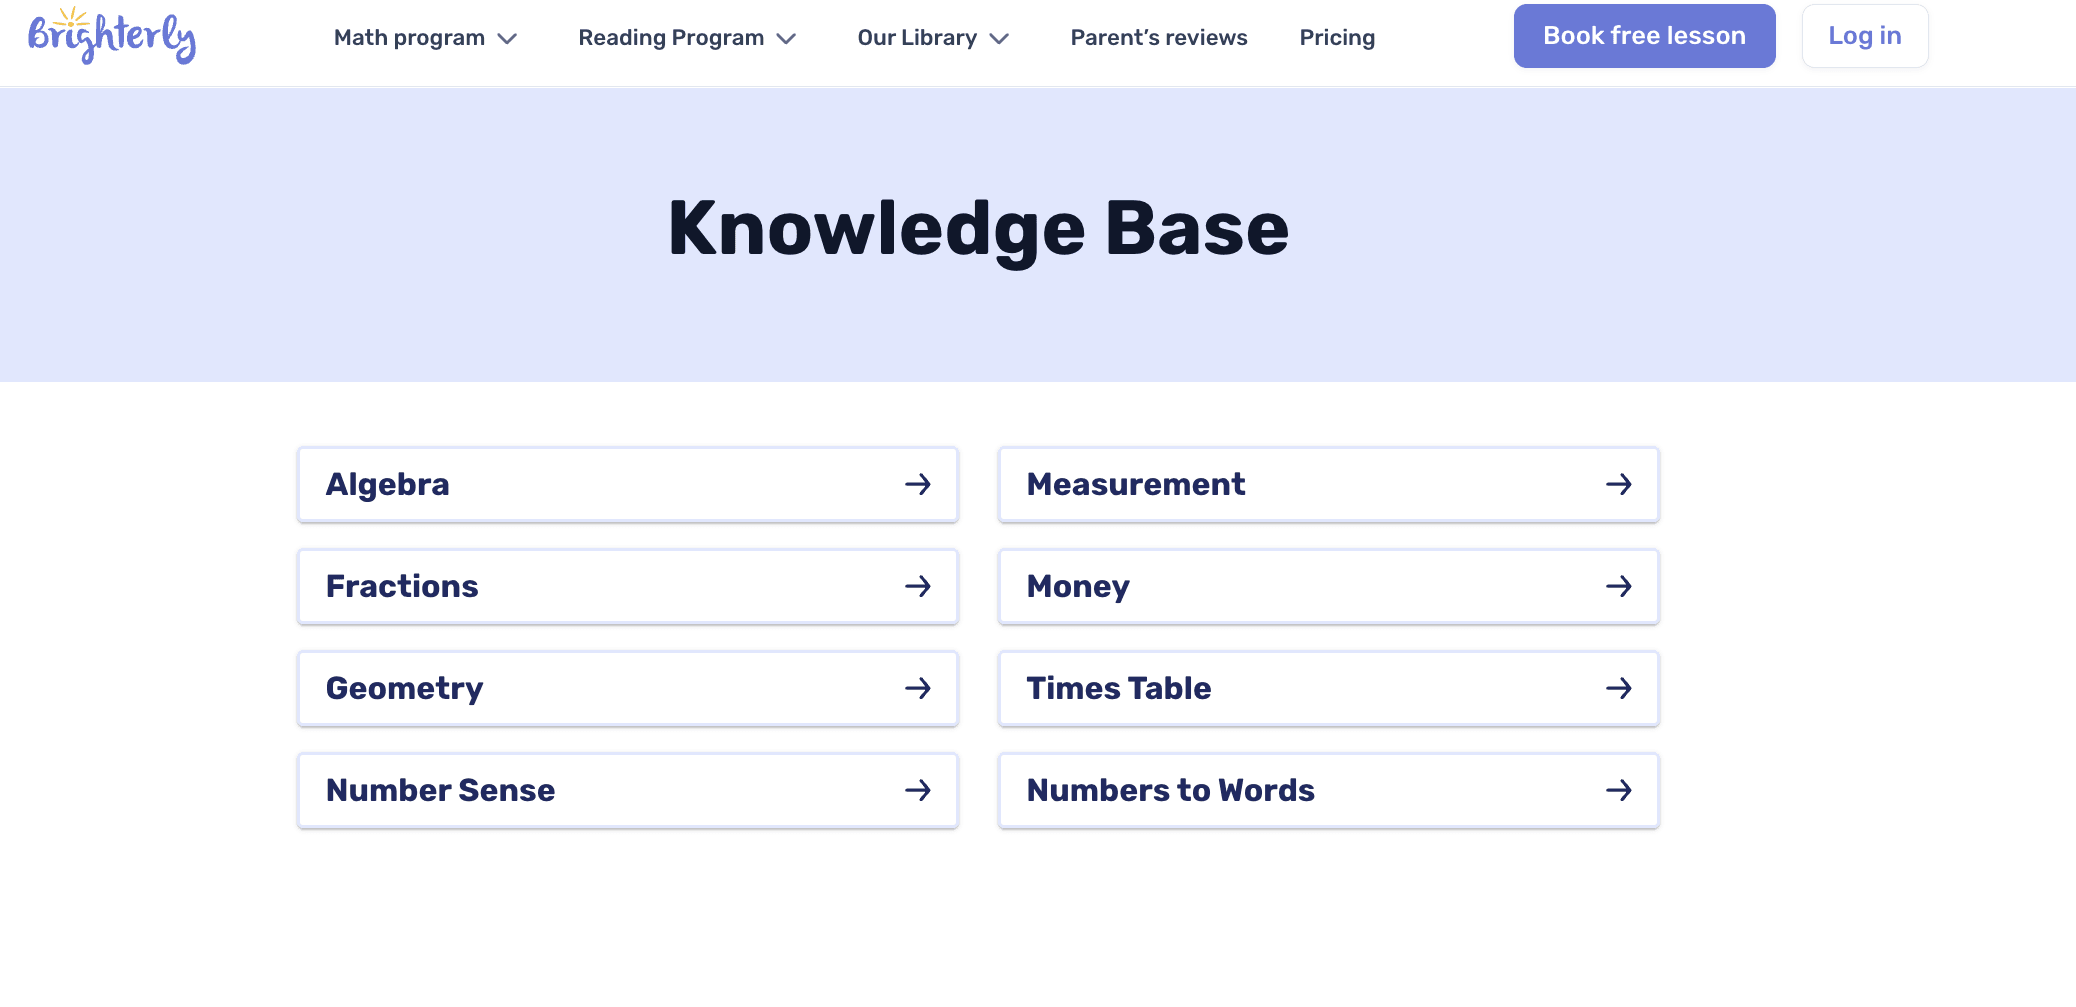Click the arrow icon next to Number Sense
Viewport: 2076px width, 1007px height.
(x=917, y=791)
